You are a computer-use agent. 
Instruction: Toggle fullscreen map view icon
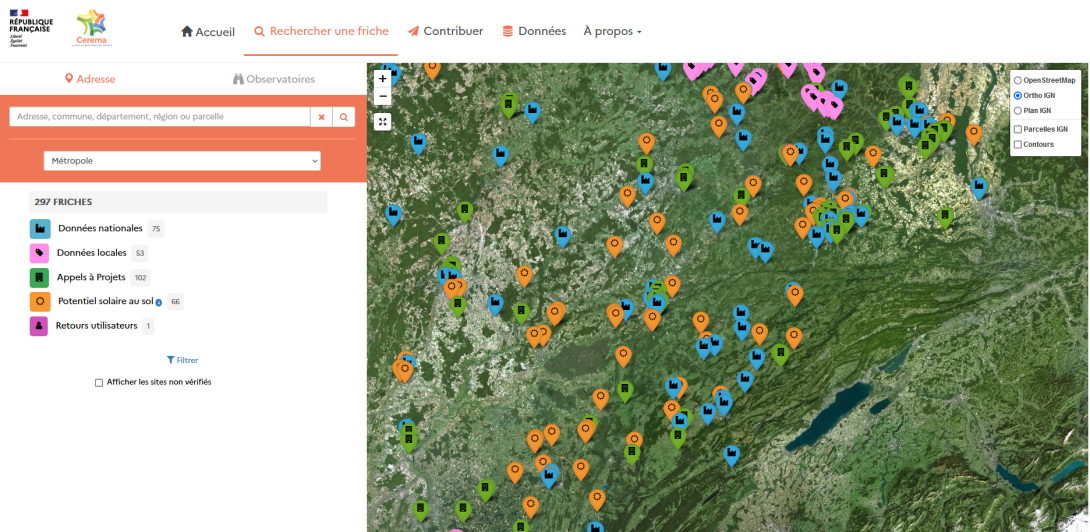point(383,122)
